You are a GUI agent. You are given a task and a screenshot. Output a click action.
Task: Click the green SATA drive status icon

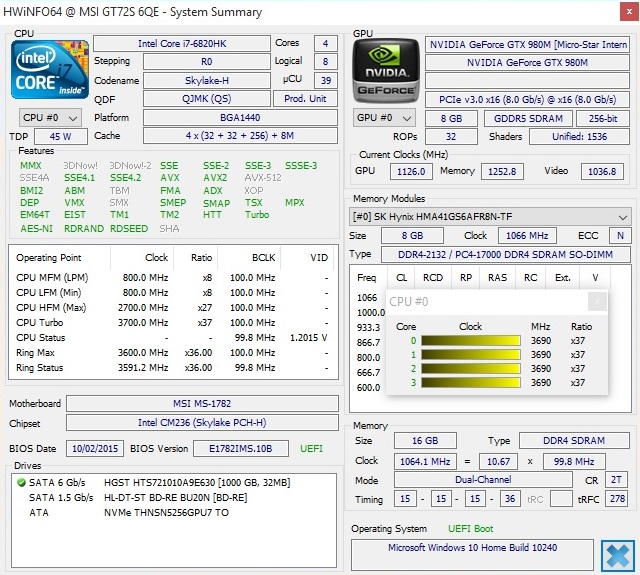coord(21,483)
